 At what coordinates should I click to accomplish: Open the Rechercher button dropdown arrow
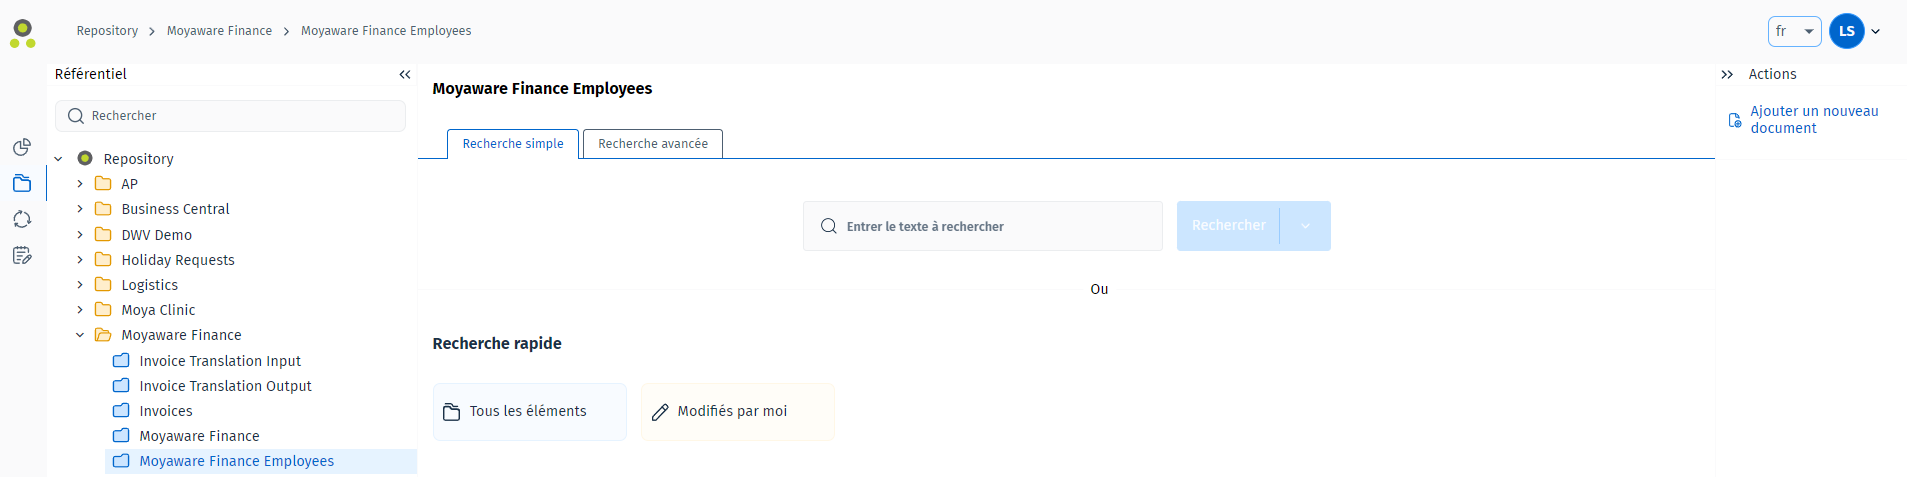1305,226
